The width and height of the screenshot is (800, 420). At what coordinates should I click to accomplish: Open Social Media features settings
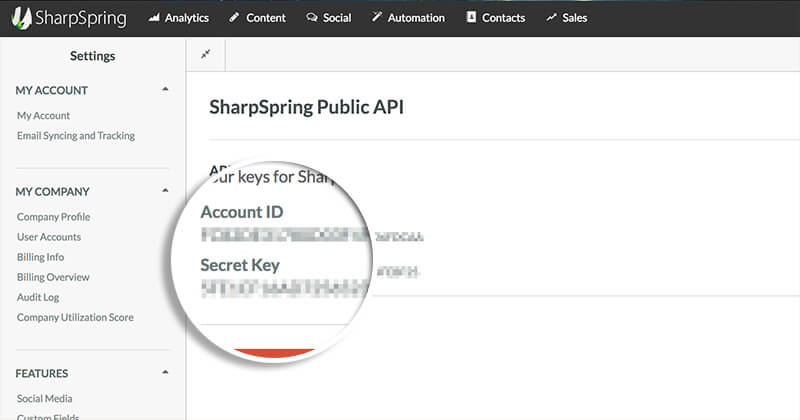pyautogui.click(x=44, y=398)
